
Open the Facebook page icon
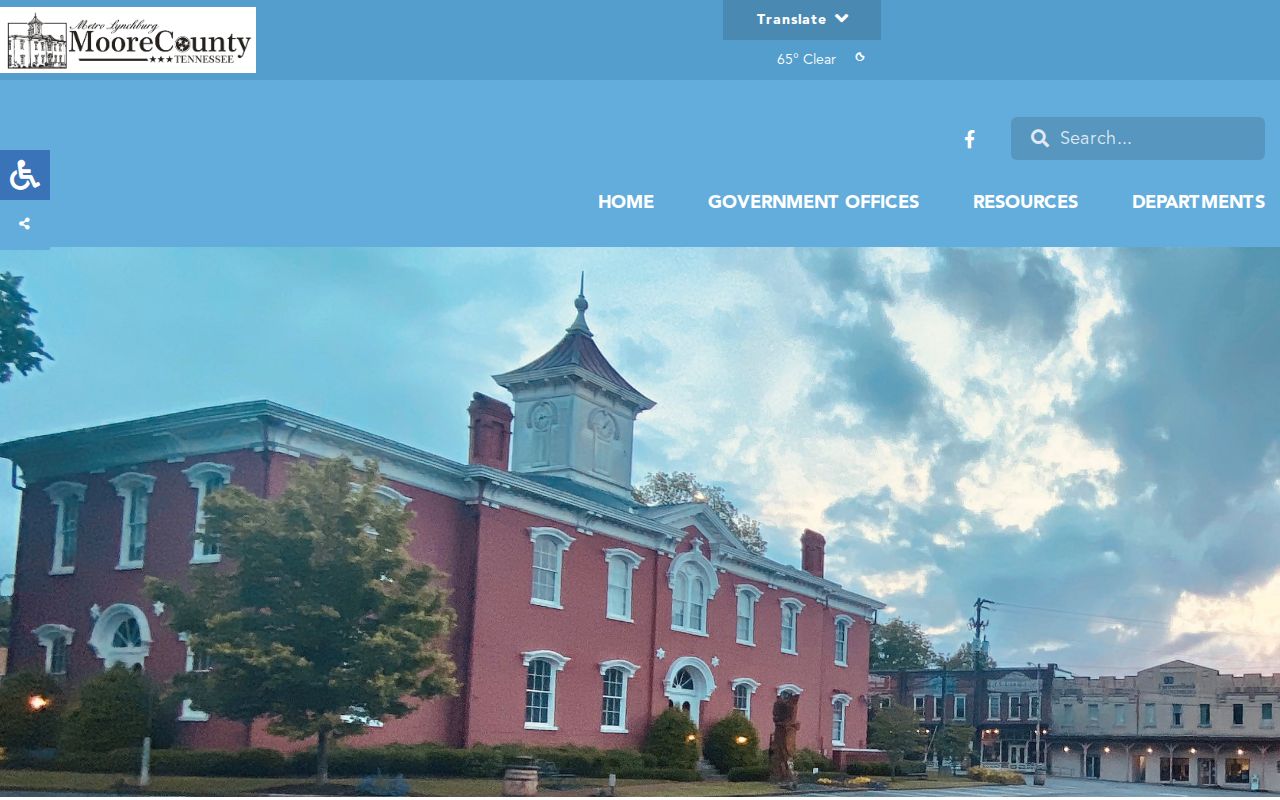[x=969, y=139]
